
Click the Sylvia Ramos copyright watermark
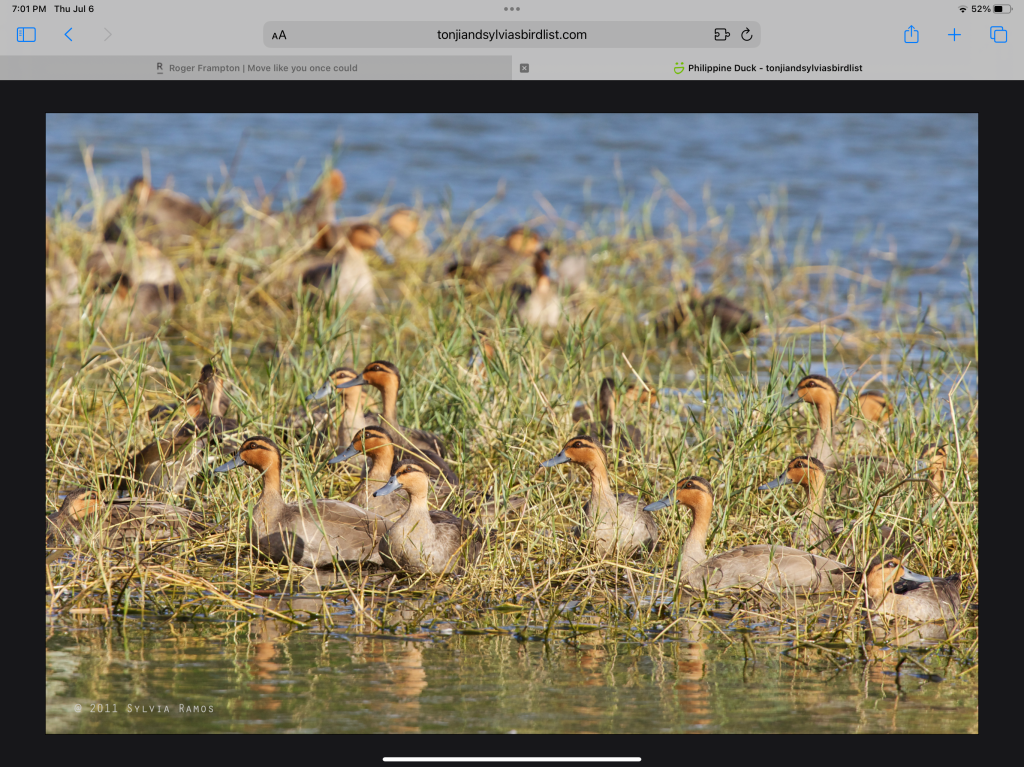tap(144, 708)
